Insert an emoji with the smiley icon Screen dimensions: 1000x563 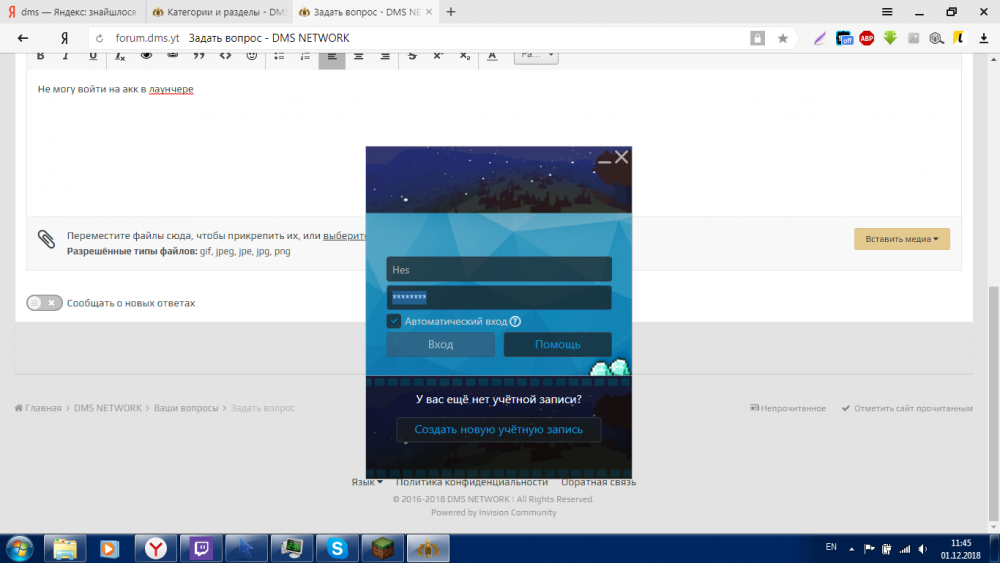point(252,56)
